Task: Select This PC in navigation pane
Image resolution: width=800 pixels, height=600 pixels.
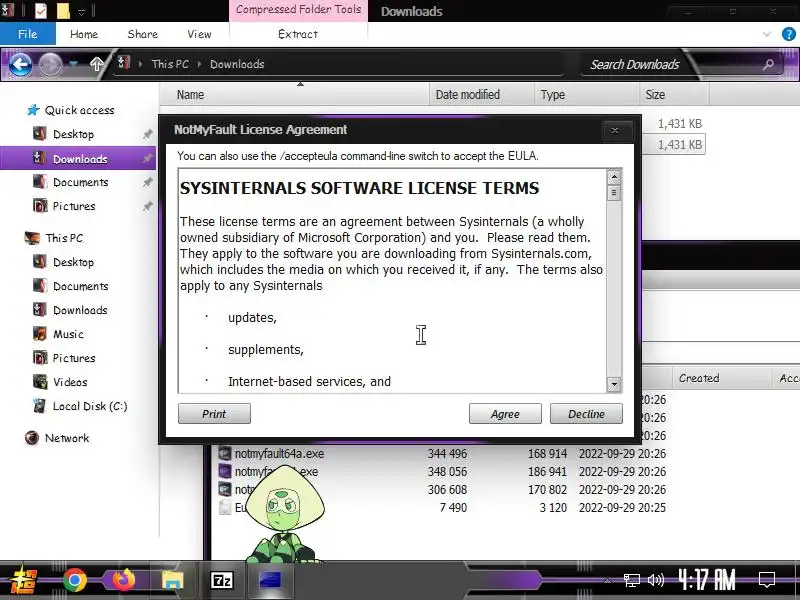Action: 64,238
